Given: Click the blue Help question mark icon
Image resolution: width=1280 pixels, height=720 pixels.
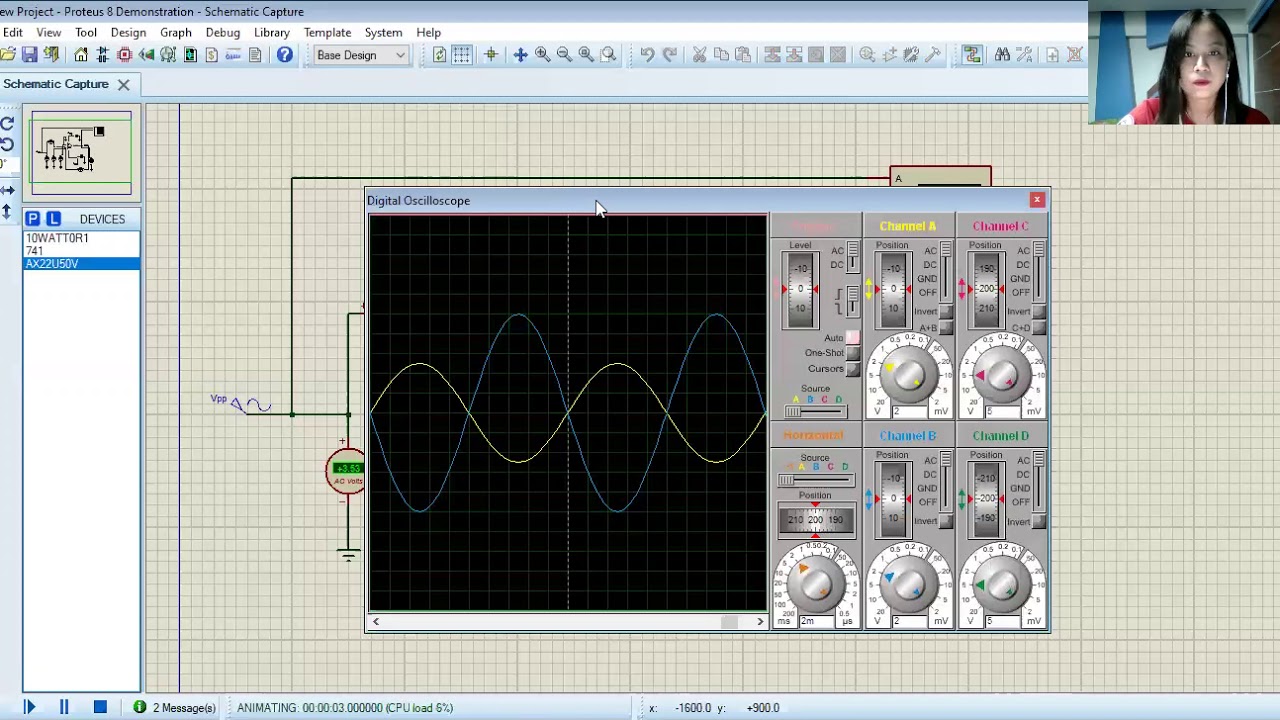Looking at the screenshot, I should (x=285, y=55).
